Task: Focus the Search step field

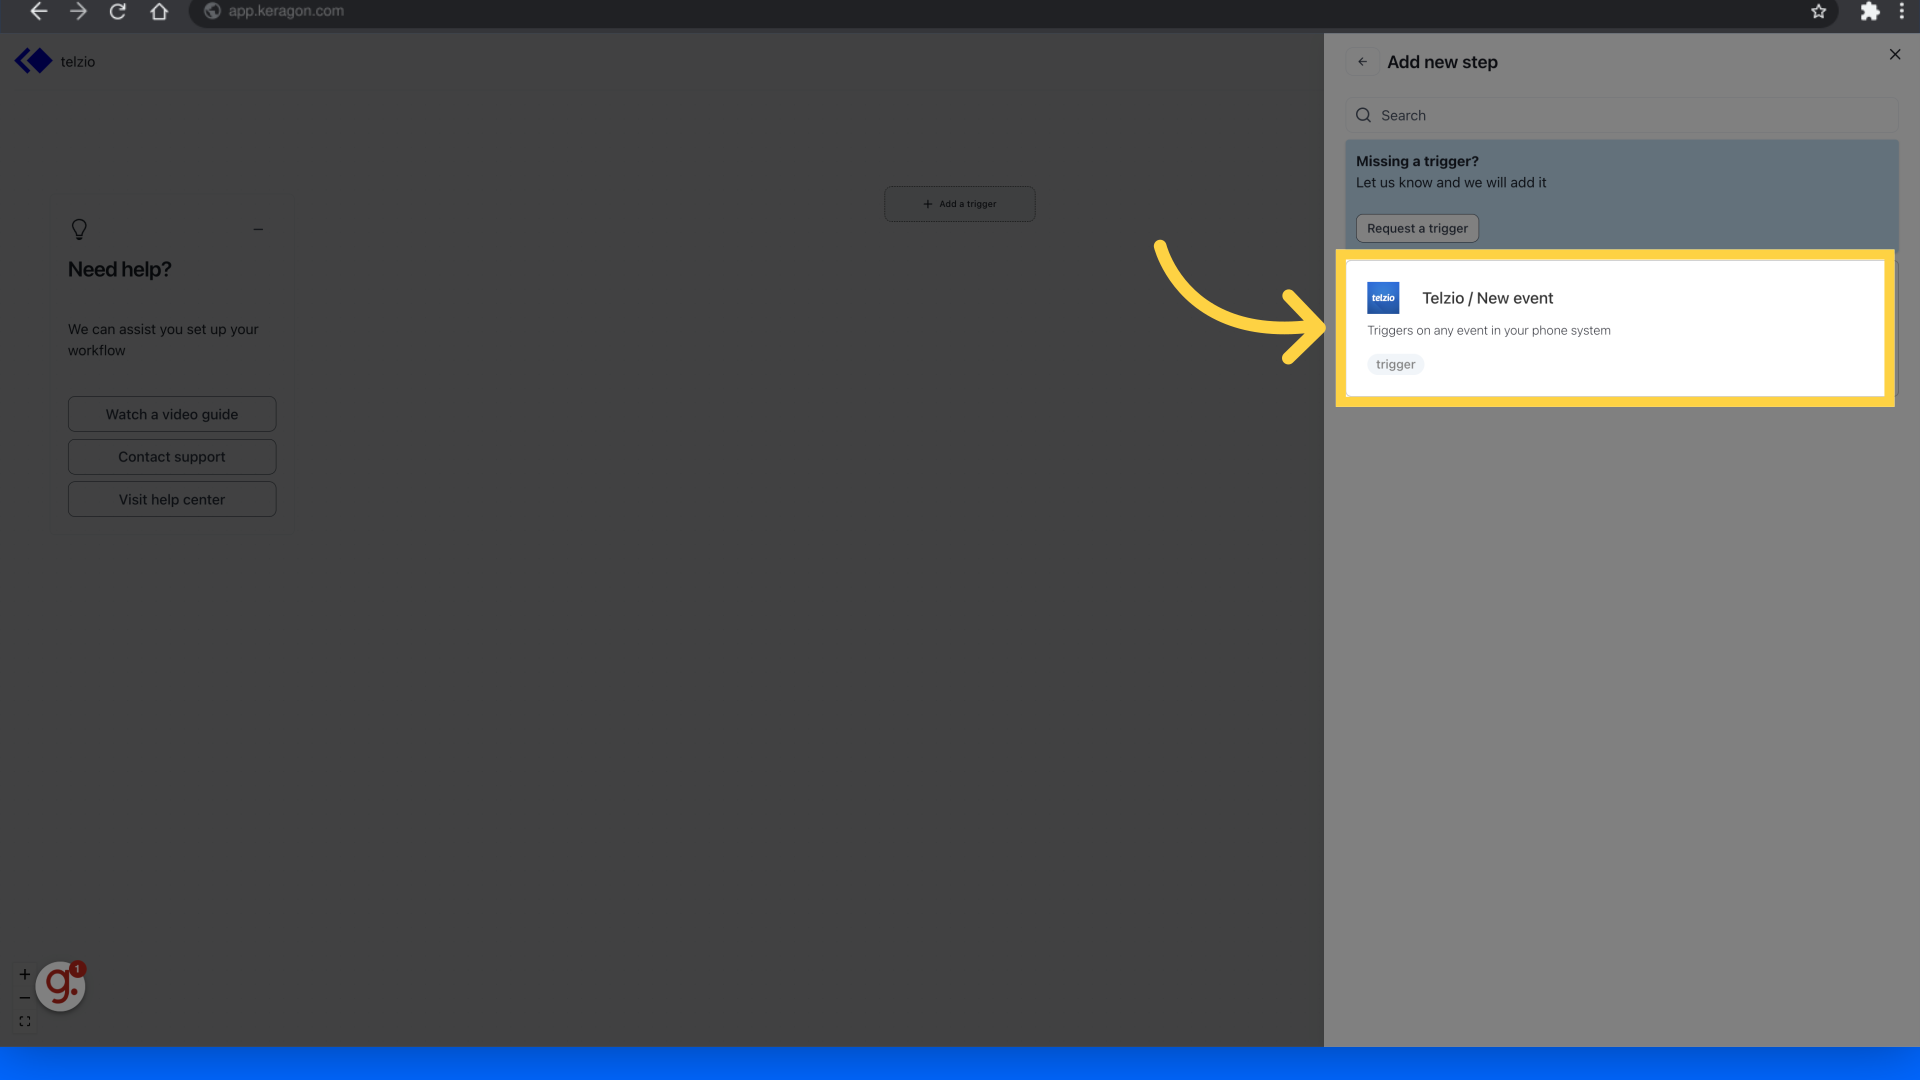Action: (1622, 116)
